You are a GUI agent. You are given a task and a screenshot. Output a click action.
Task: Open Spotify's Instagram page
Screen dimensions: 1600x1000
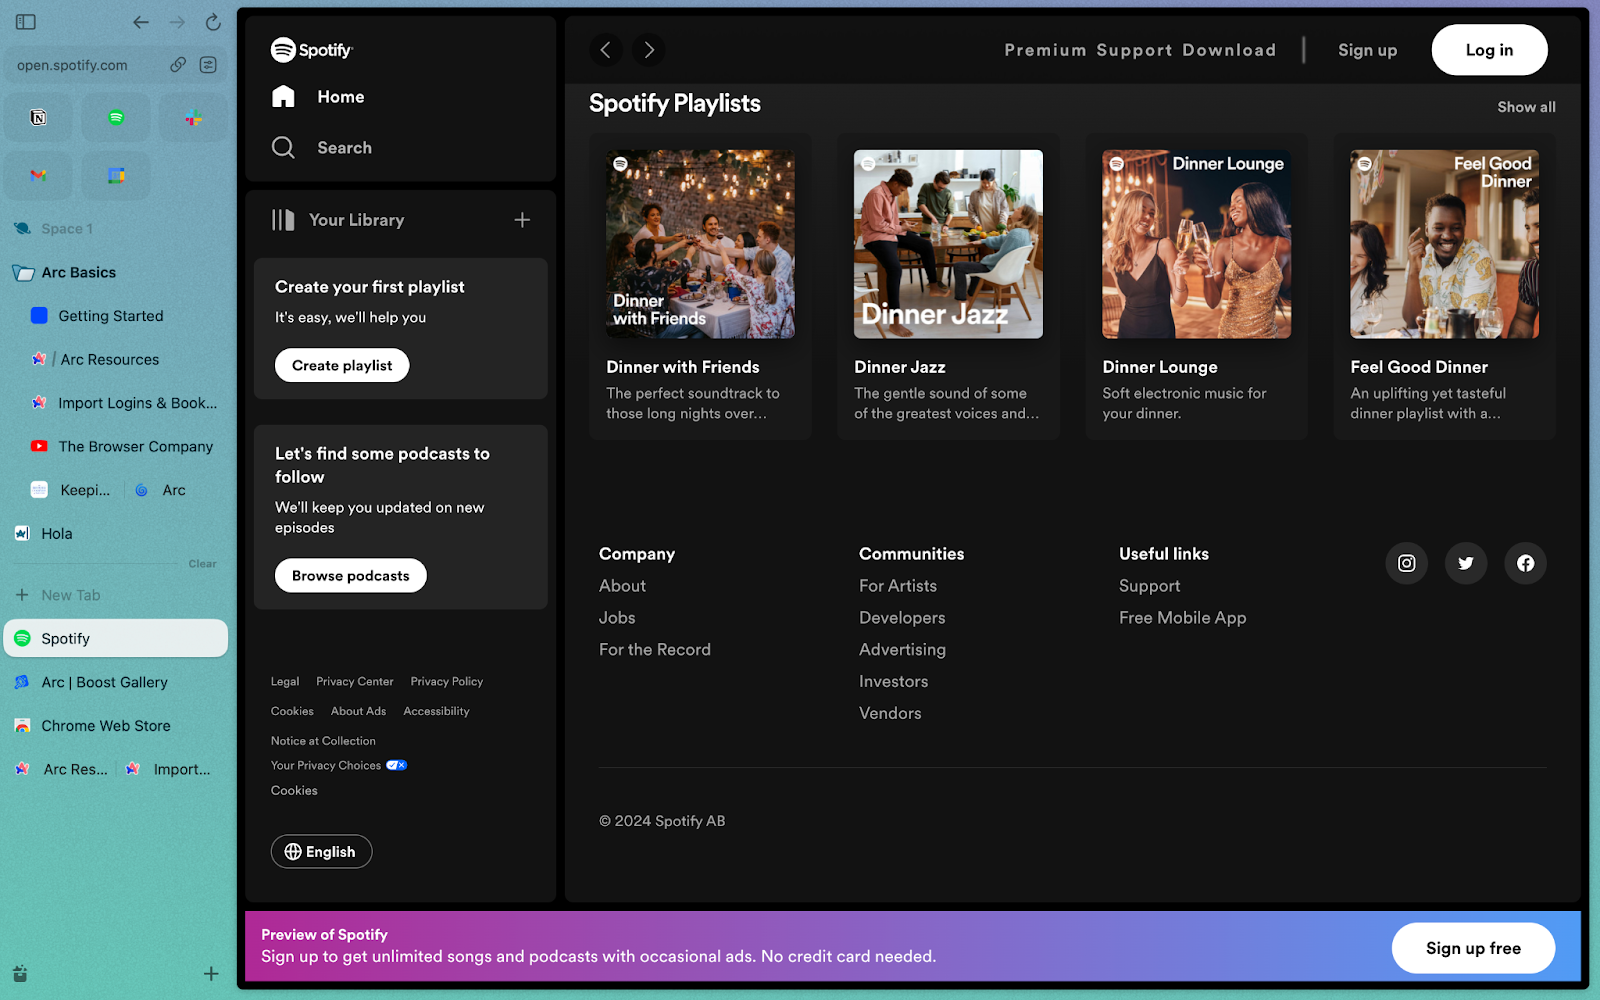coord(1406,563)
